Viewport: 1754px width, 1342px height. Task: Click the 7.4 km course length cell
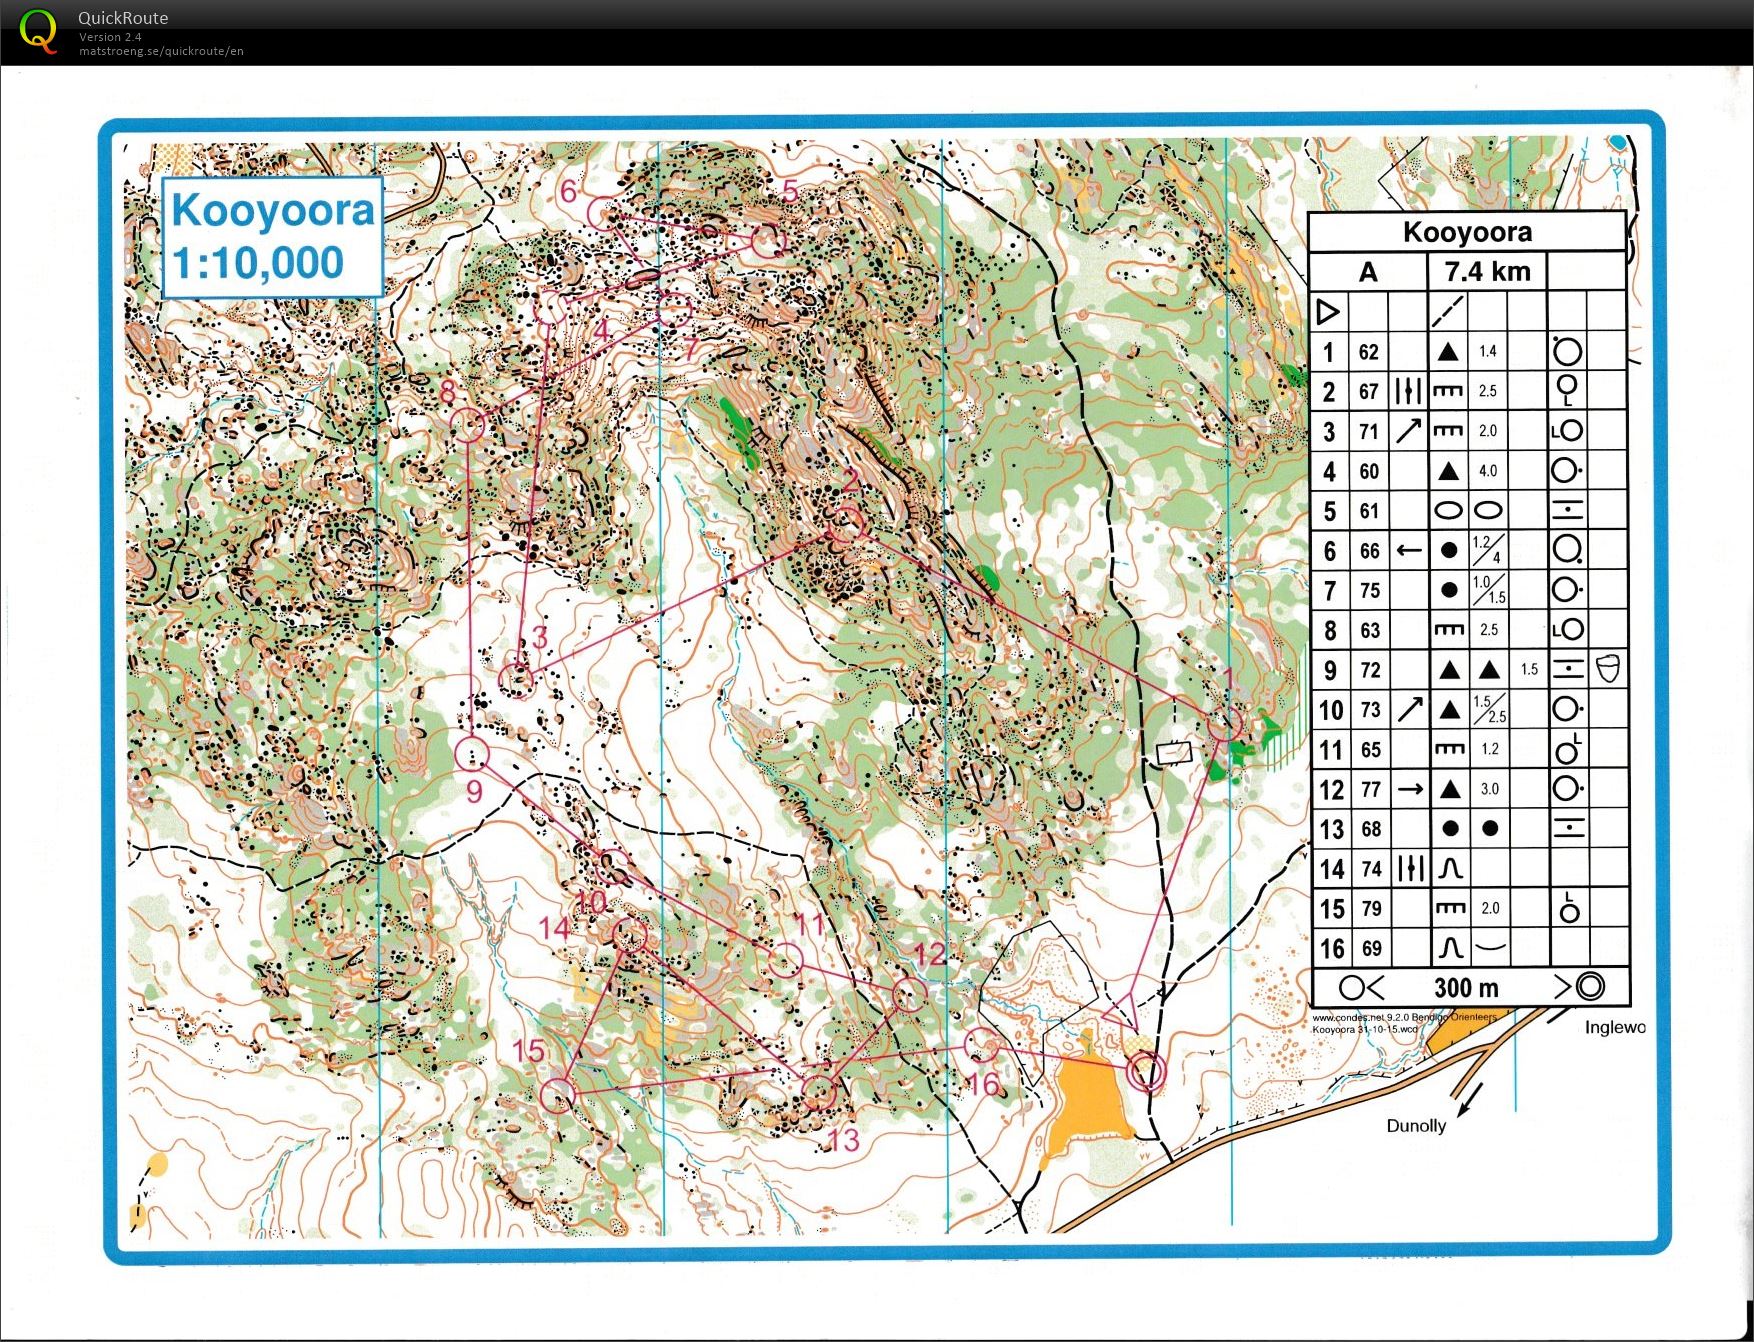[1486, 271]
